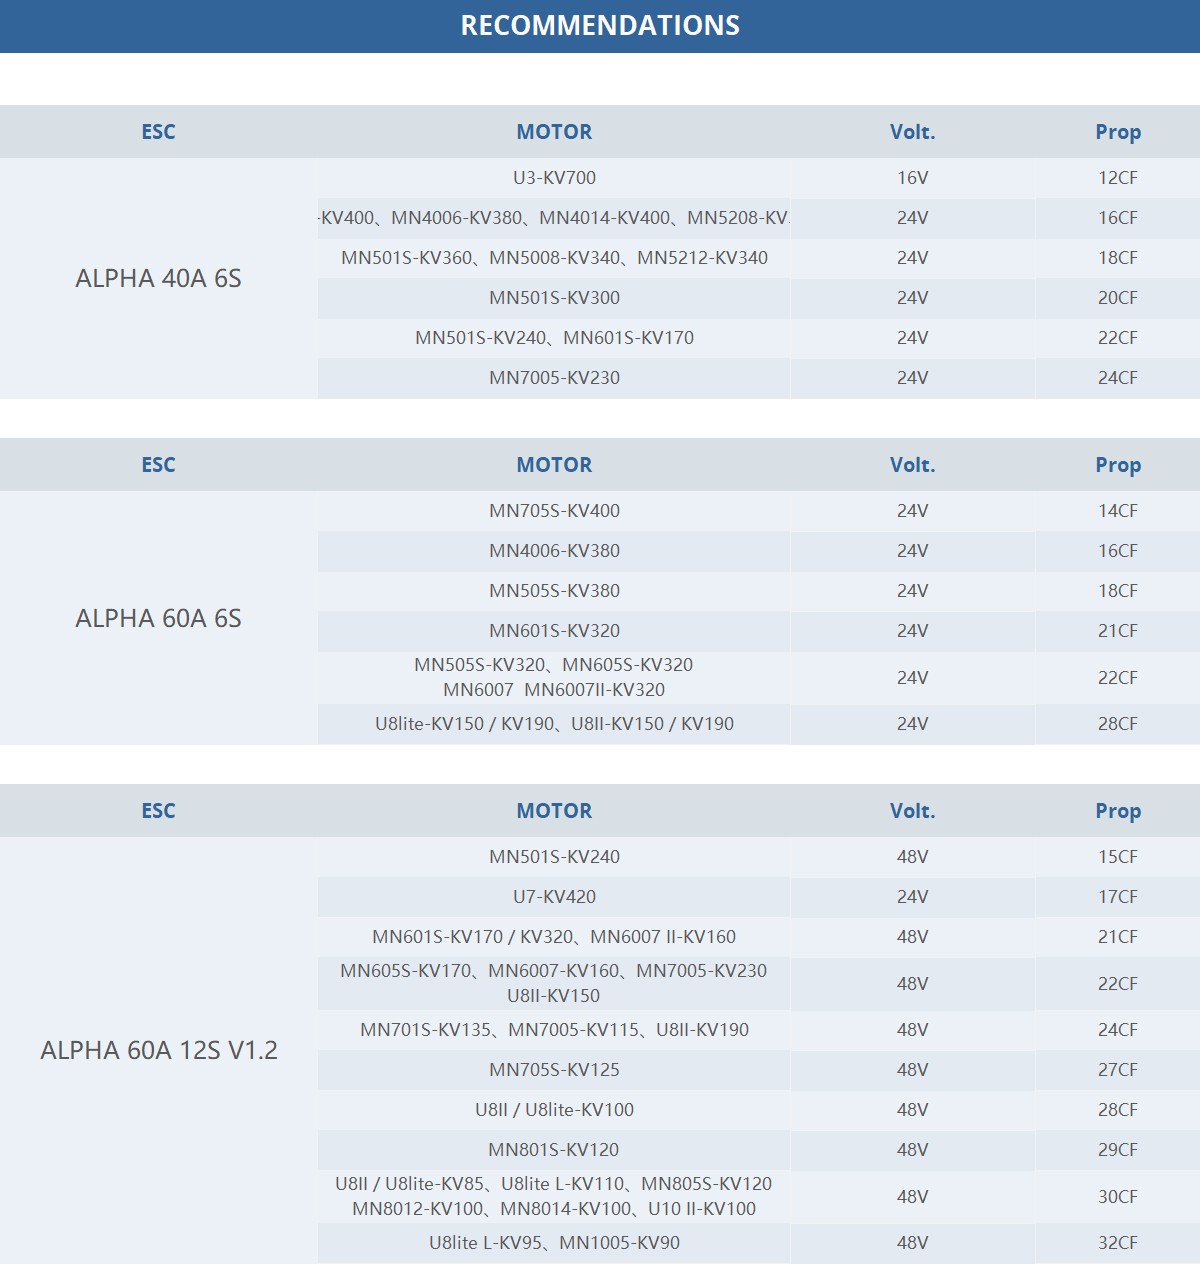This screenshot has height=1288, width=1200.
Task: Click MN501S-KV240 in the ALPHA 60A 12S table
Action: click(554, 857)
